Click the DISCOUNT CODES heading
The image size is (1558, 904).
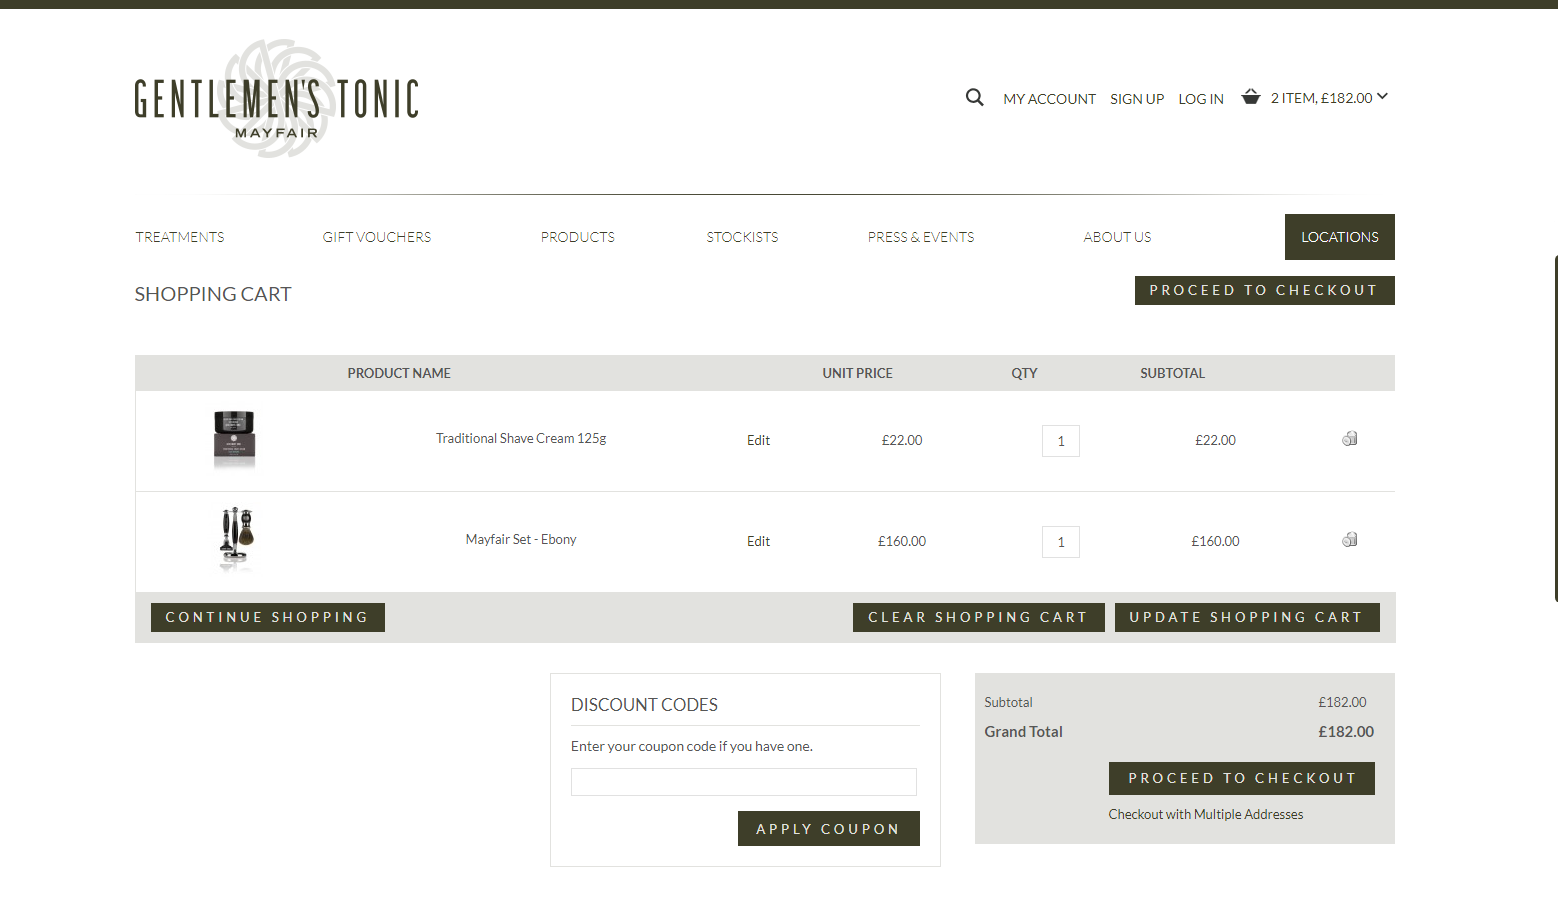(x=644, y=705)
